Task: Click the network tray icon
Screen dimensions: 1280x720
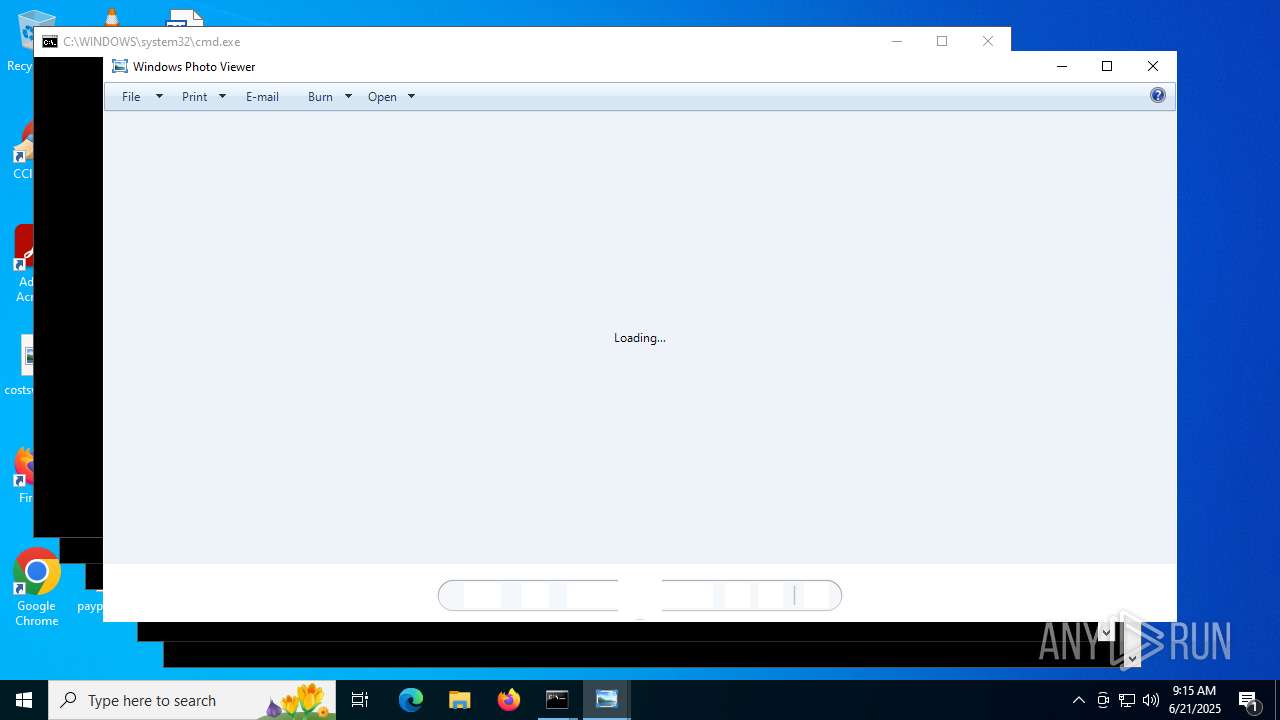Action: click(x=1127, y=700)
